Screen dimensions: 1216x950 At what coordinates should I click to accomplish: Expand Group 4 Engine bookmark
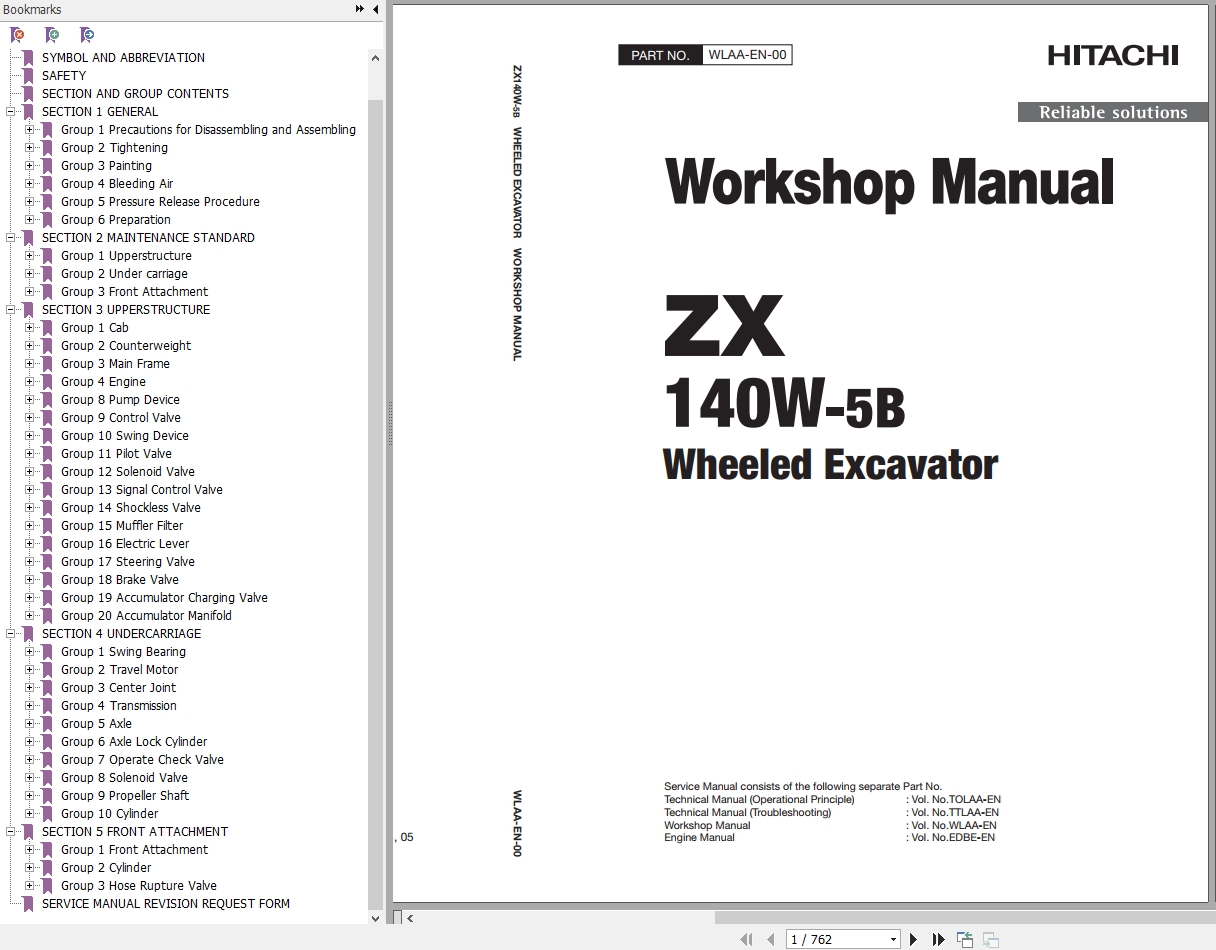coord(29,382)
